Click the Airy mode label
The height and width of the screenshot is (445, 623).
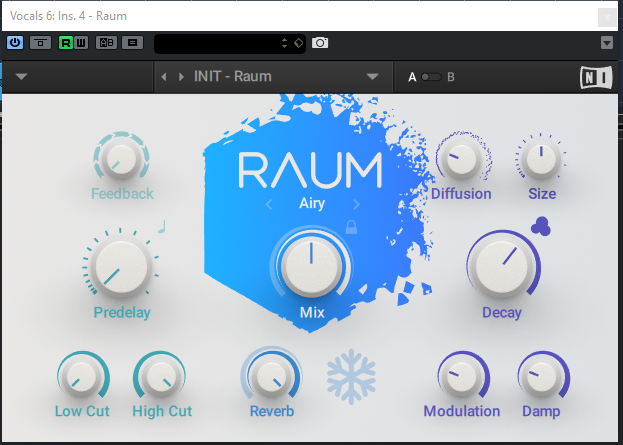312,203
